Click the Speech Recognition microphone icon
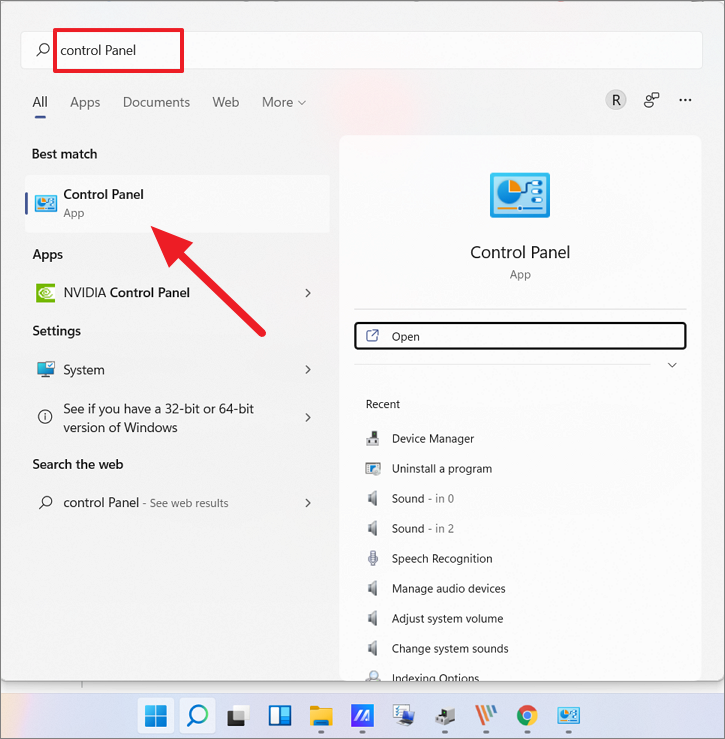 pyautogui.click(x=373, y=558)
